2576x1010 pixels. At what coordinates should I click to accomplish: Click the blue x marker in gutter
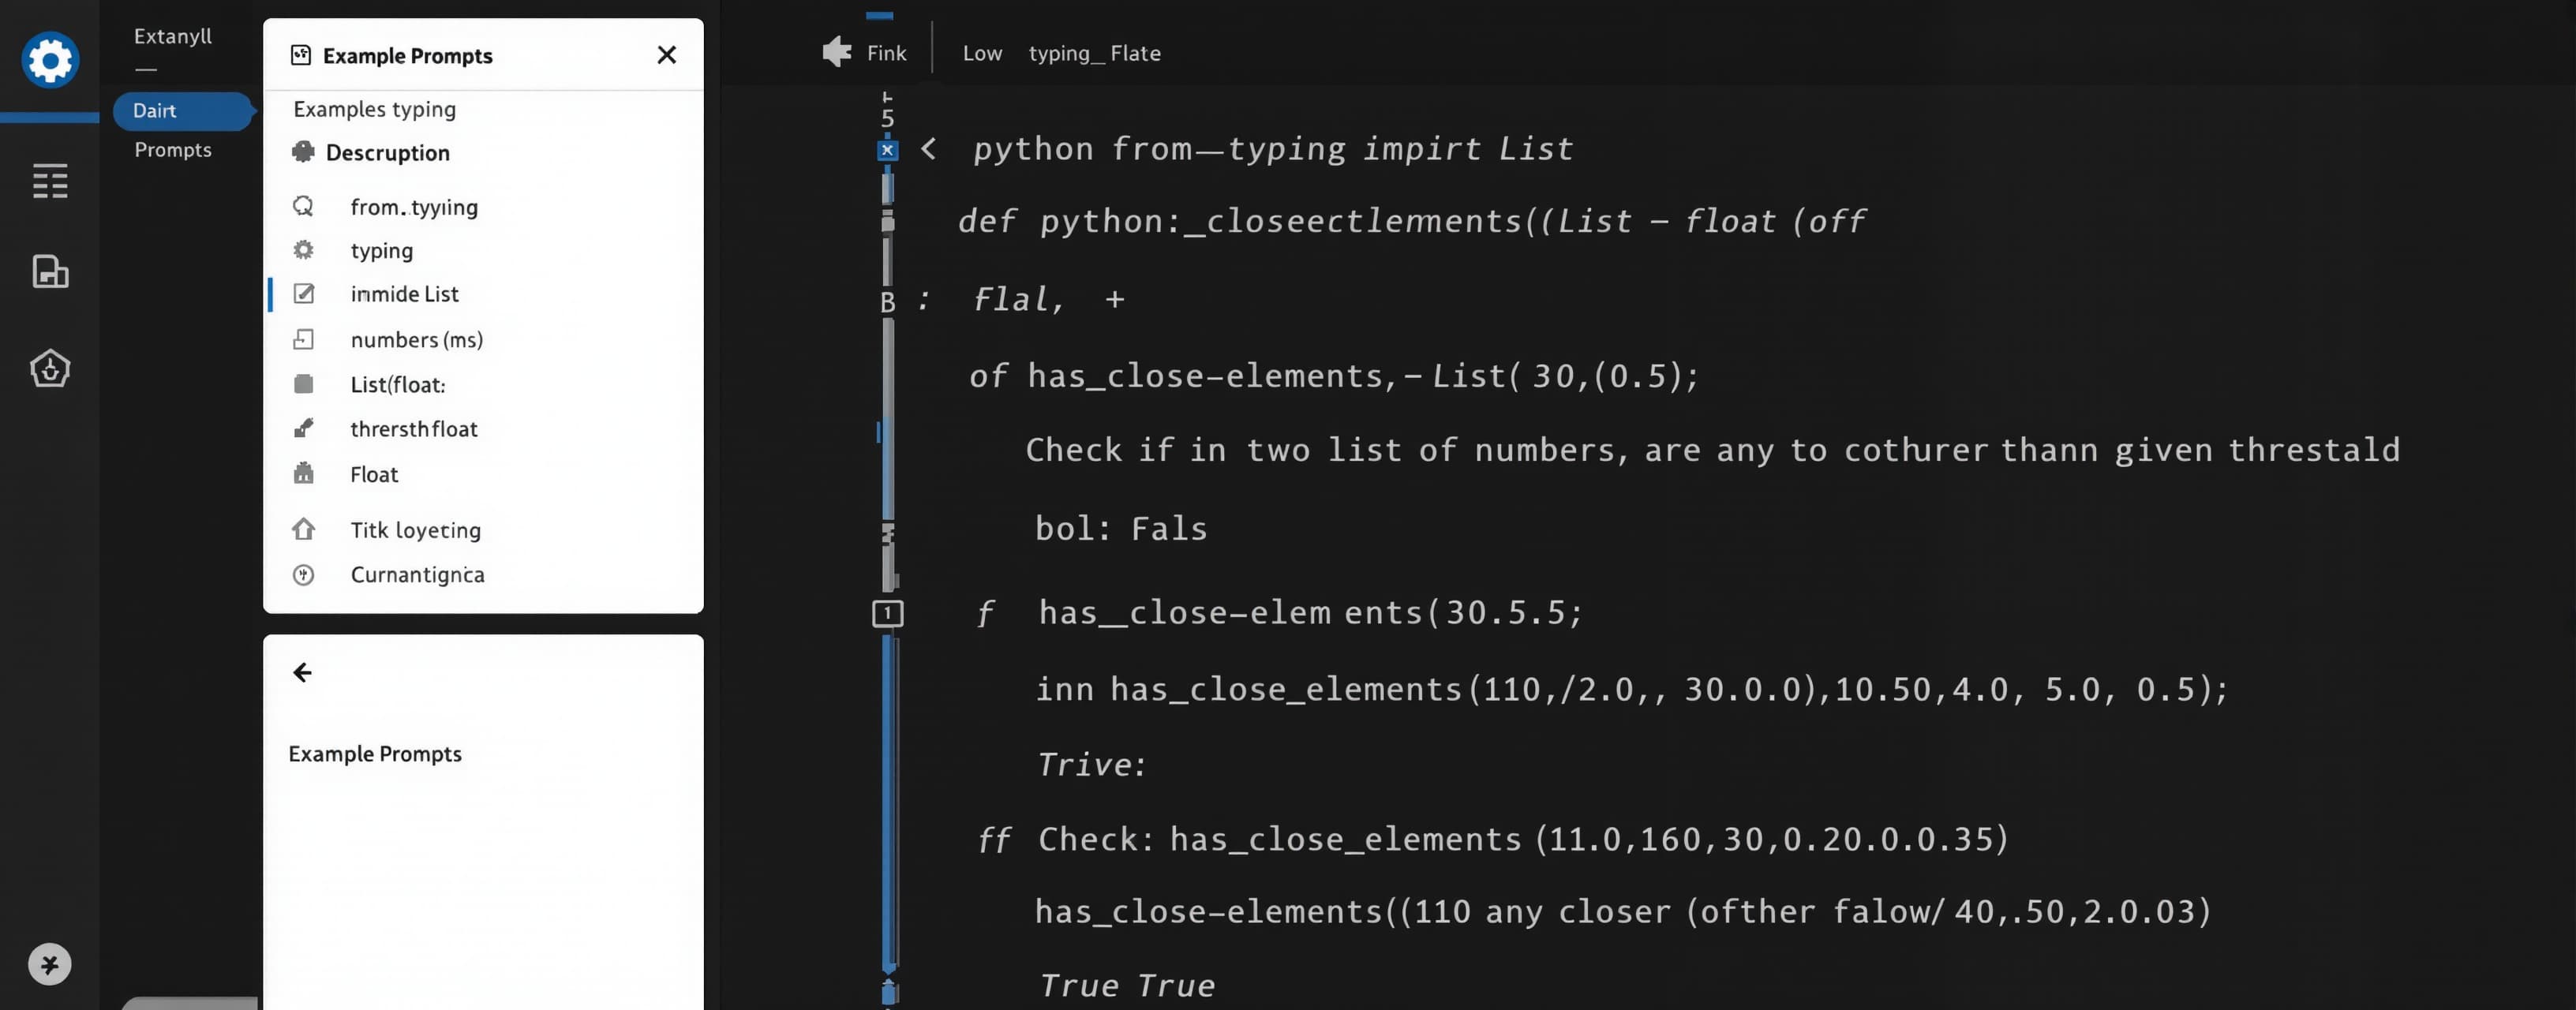887,150
